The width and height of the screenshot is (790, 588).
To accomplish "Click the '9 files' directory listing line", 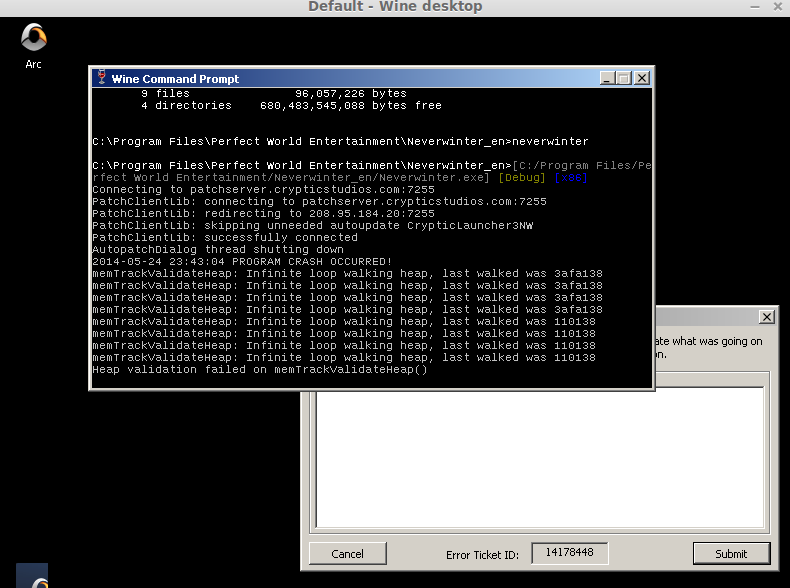I will click(x=274, y=93).
